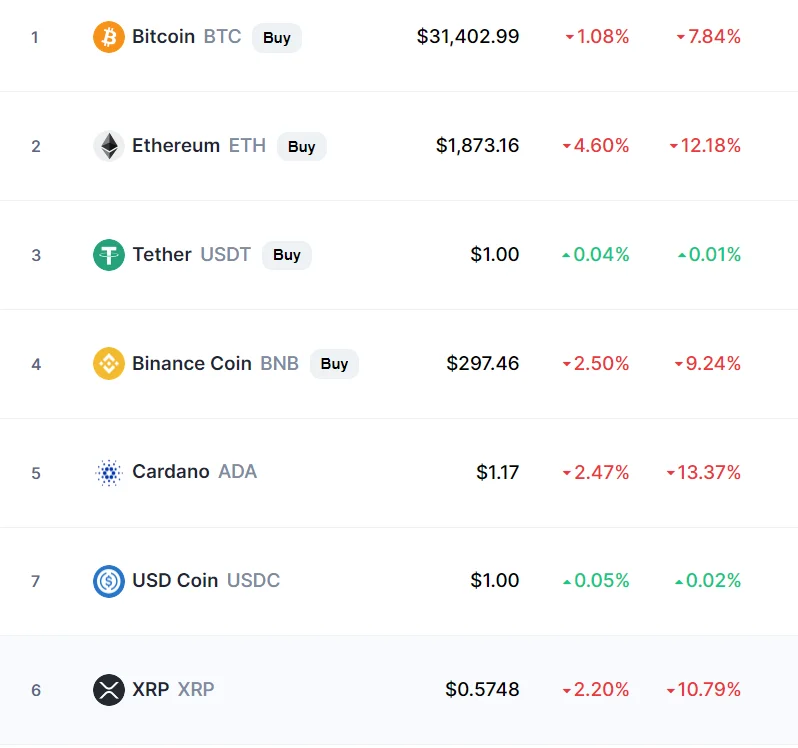Click the Buy button for Binance Coin
The width and height of the screenshot is (798, 748).
coord(334,364)
